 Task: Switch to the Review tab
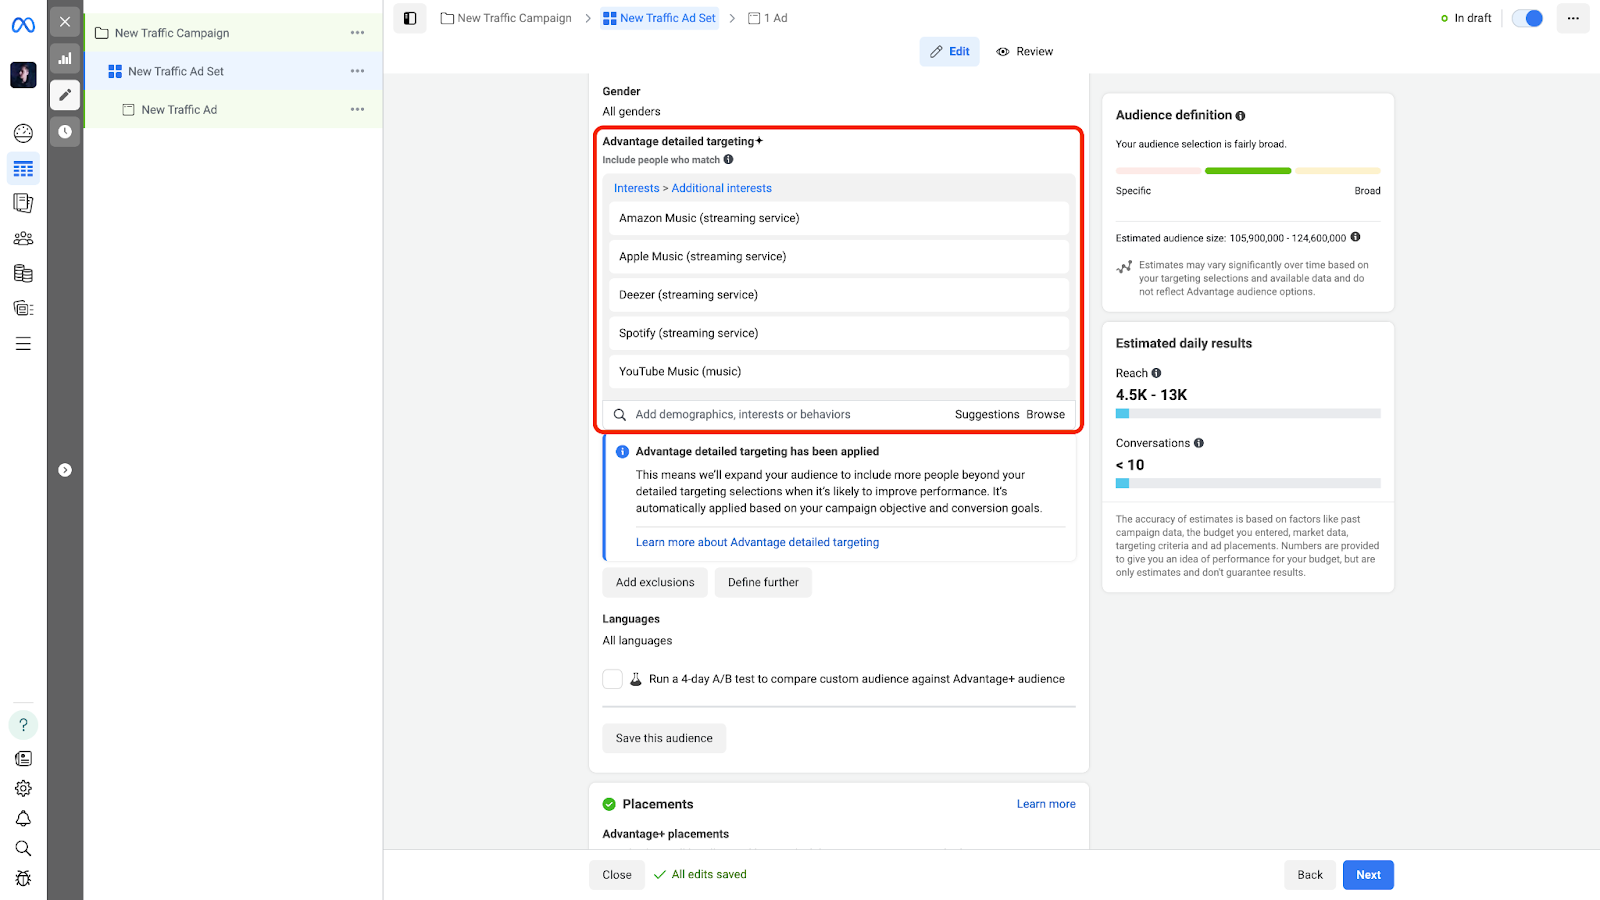tap(1025, 52)
